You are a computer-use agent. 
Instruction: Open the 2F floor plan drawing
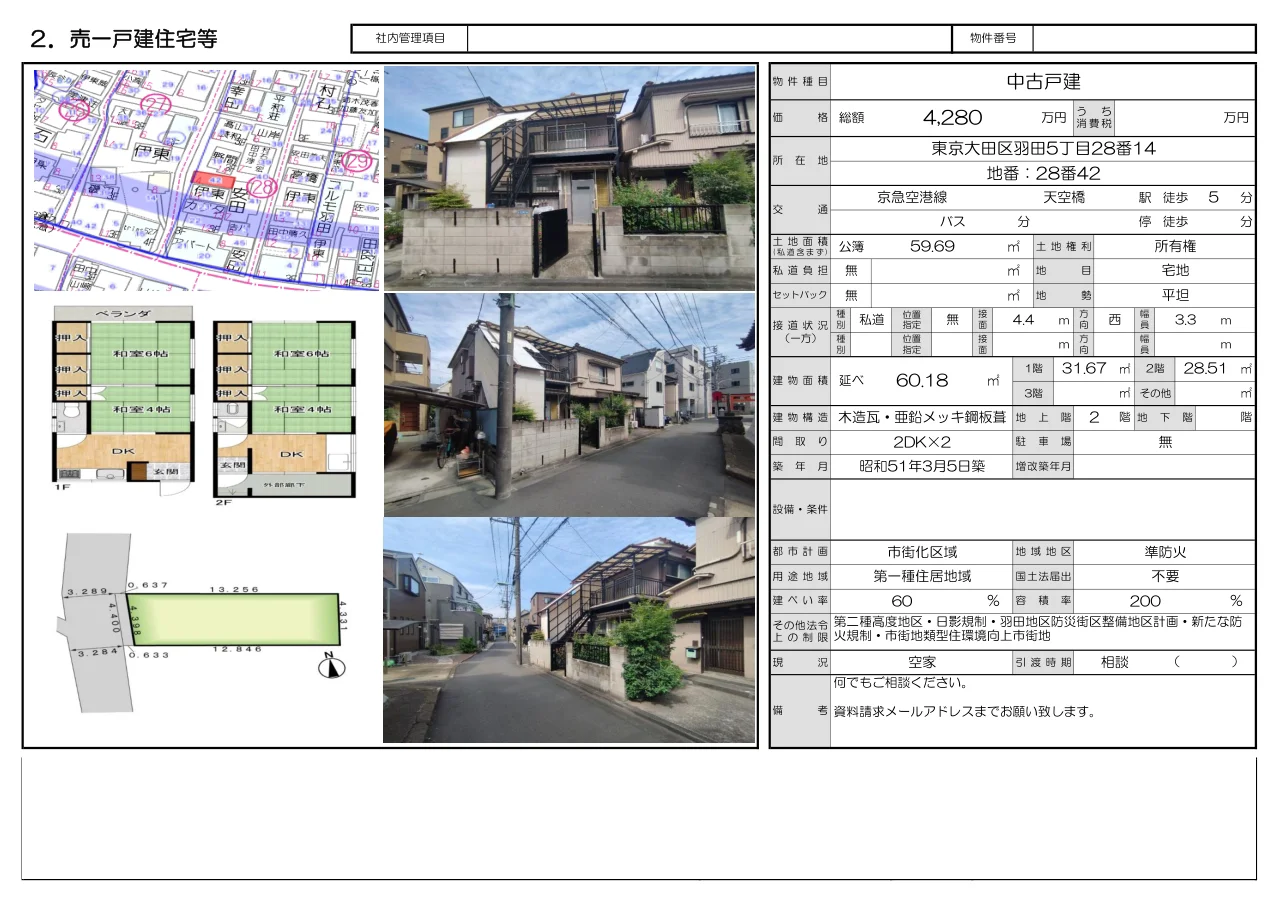(x=285, y=410)
